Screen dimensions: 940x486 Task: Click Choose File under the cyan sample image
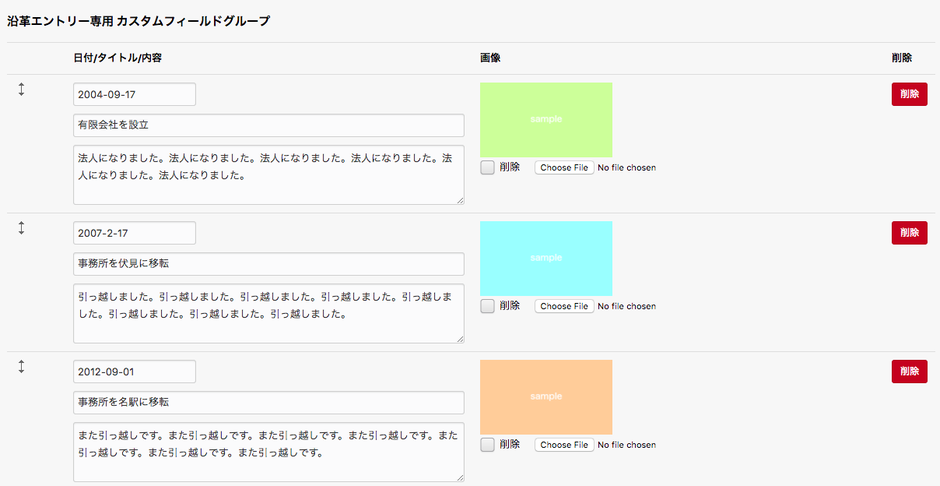click(565, 306)
